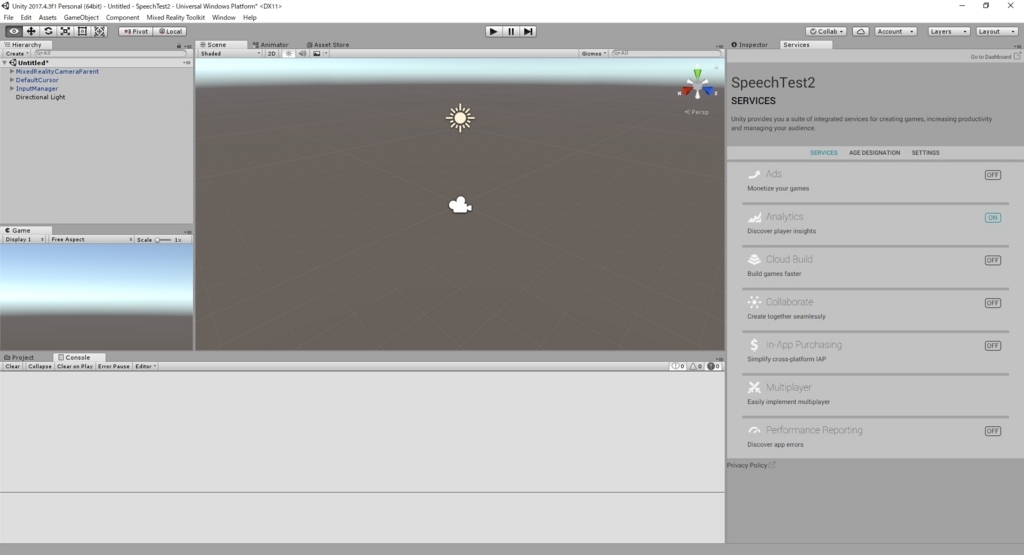The width and height of the screenshot is (1024, 555).
Task: Toggle scene lighting sun icon
Action: tap(289, 54)
